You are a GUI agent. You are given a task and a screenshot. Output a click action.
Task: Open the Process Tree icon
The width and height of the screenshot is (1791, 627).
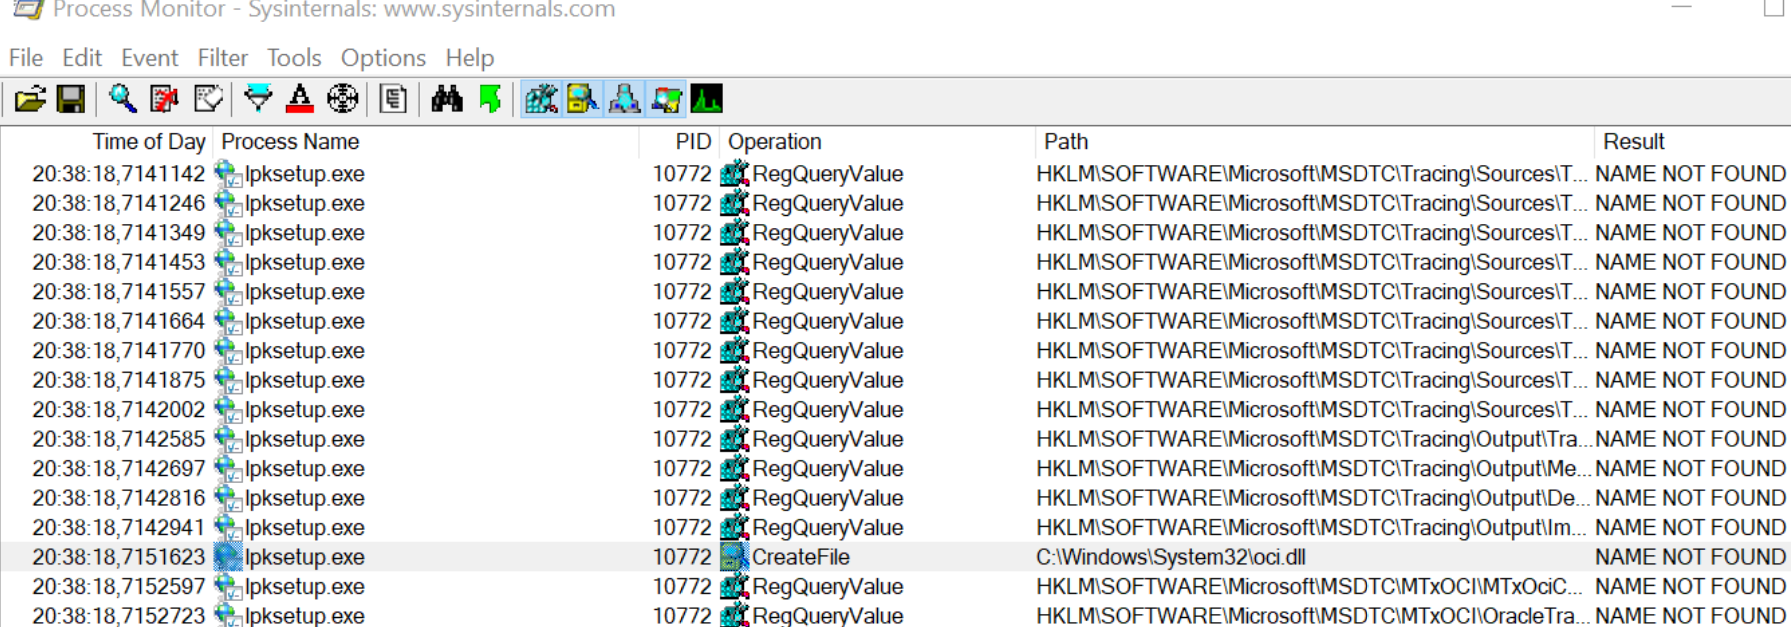point(393,99)
